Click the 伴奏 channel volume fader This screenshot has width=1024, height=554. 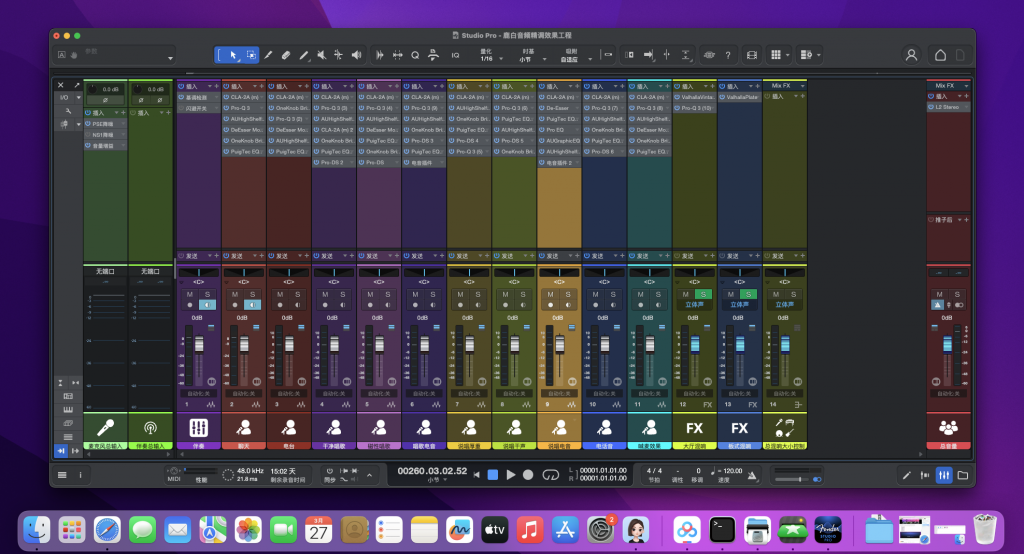[198, 345]
